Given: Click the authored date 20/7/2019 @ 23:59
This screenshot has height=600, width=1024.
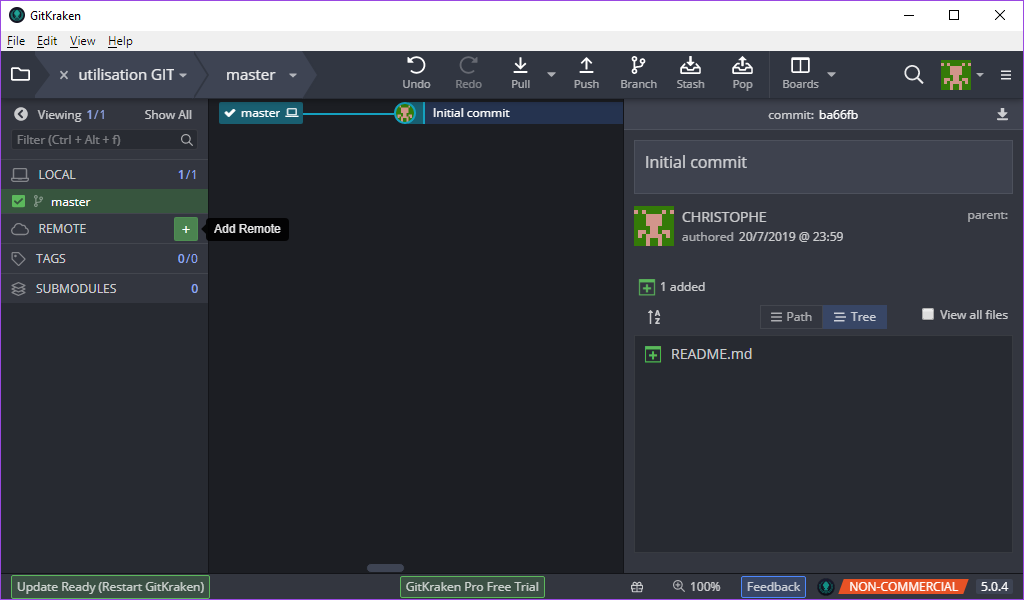Looking at the screenshot, I should coord(791,236).
